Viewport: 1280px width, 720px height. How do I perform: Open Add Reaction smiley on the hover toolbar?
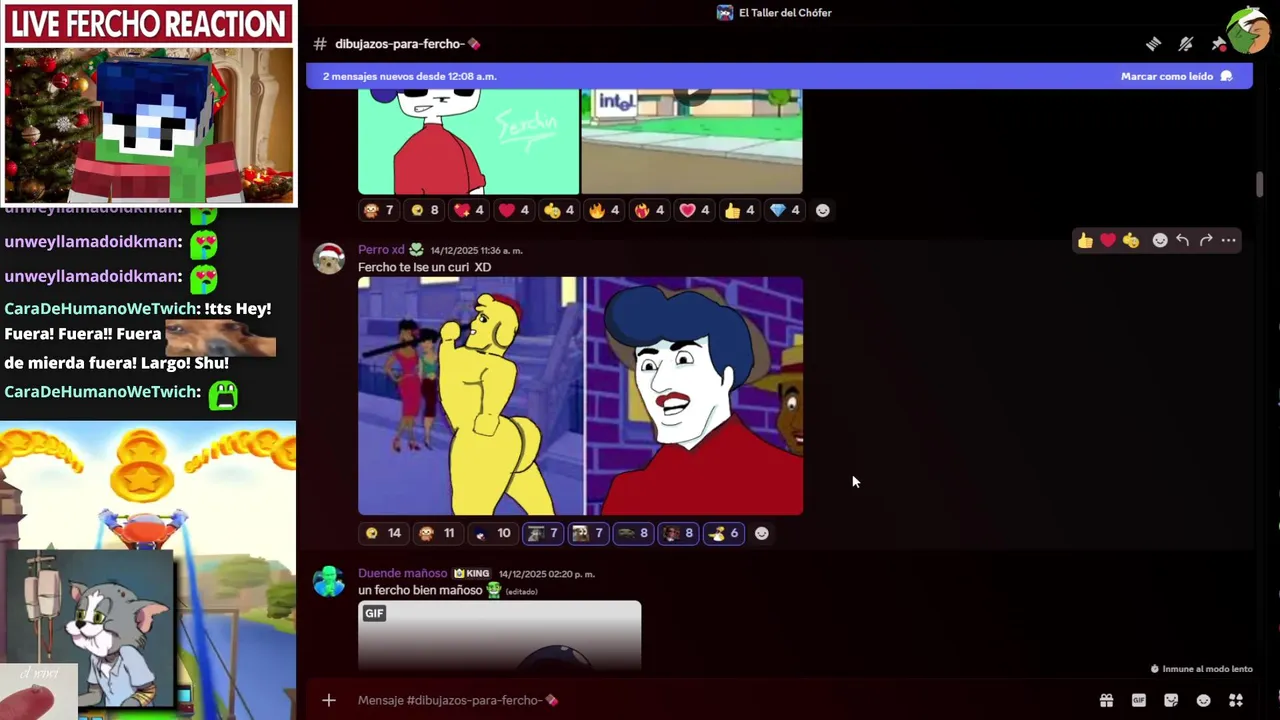[1160, 240]
